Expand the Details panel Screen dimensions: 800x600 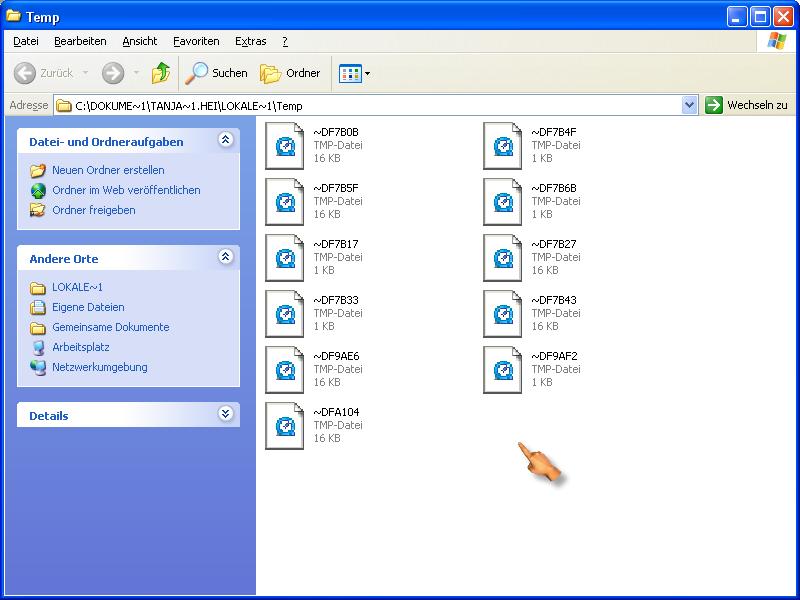(225, 414)
